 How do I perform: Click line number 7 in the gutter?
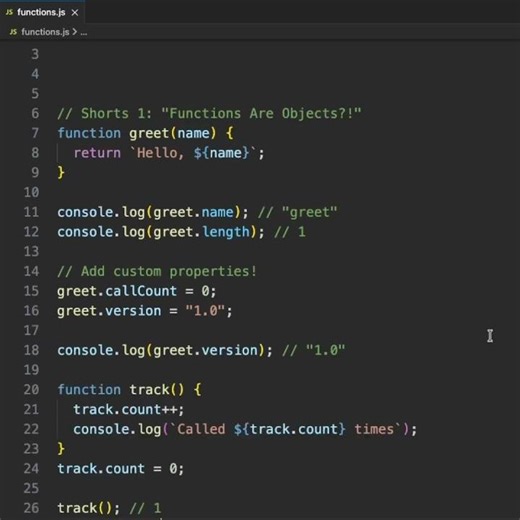[35, 133]
